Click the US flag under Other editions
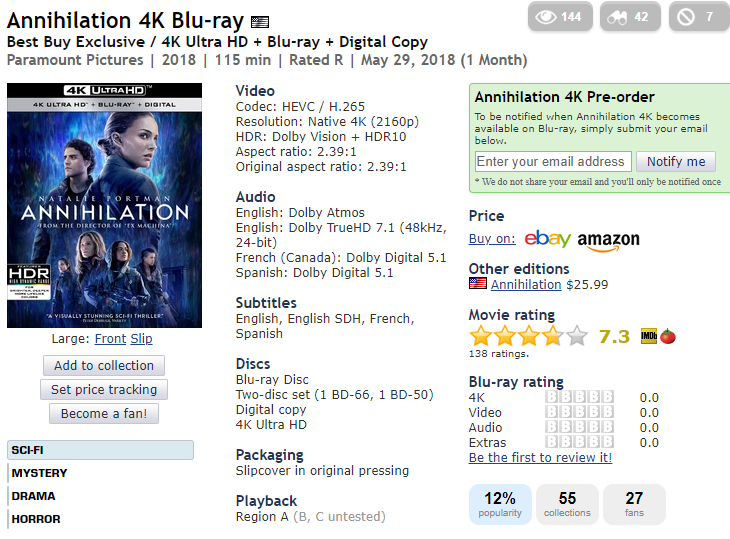This screenshot has width=730, height=539. (x=478, y=283)
